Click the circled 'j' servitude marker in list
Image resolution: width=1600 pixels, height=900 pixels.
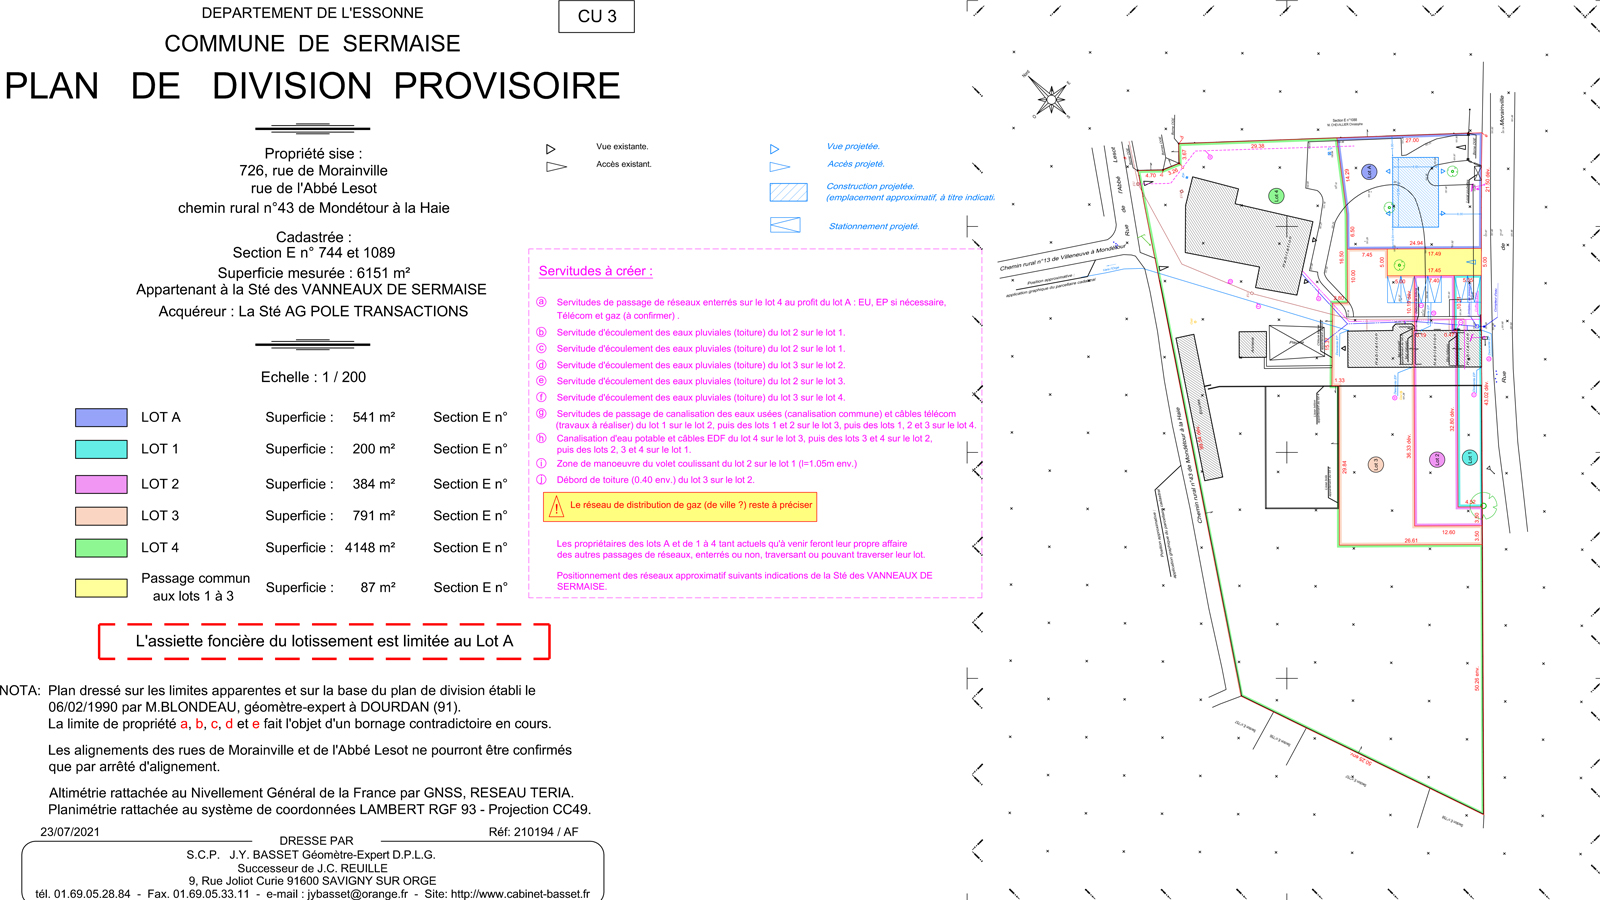pos(541,480)
